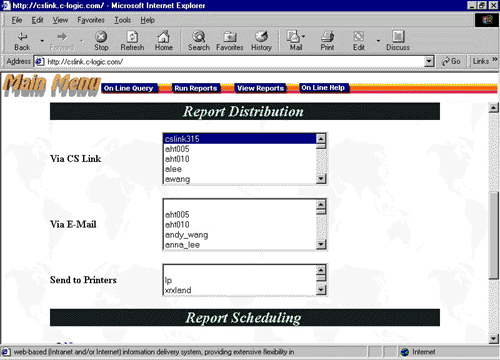Click the Mail toolbar icon
This screenshot has height=360, width=500.
pyautogui.click(x=293, y=36)
